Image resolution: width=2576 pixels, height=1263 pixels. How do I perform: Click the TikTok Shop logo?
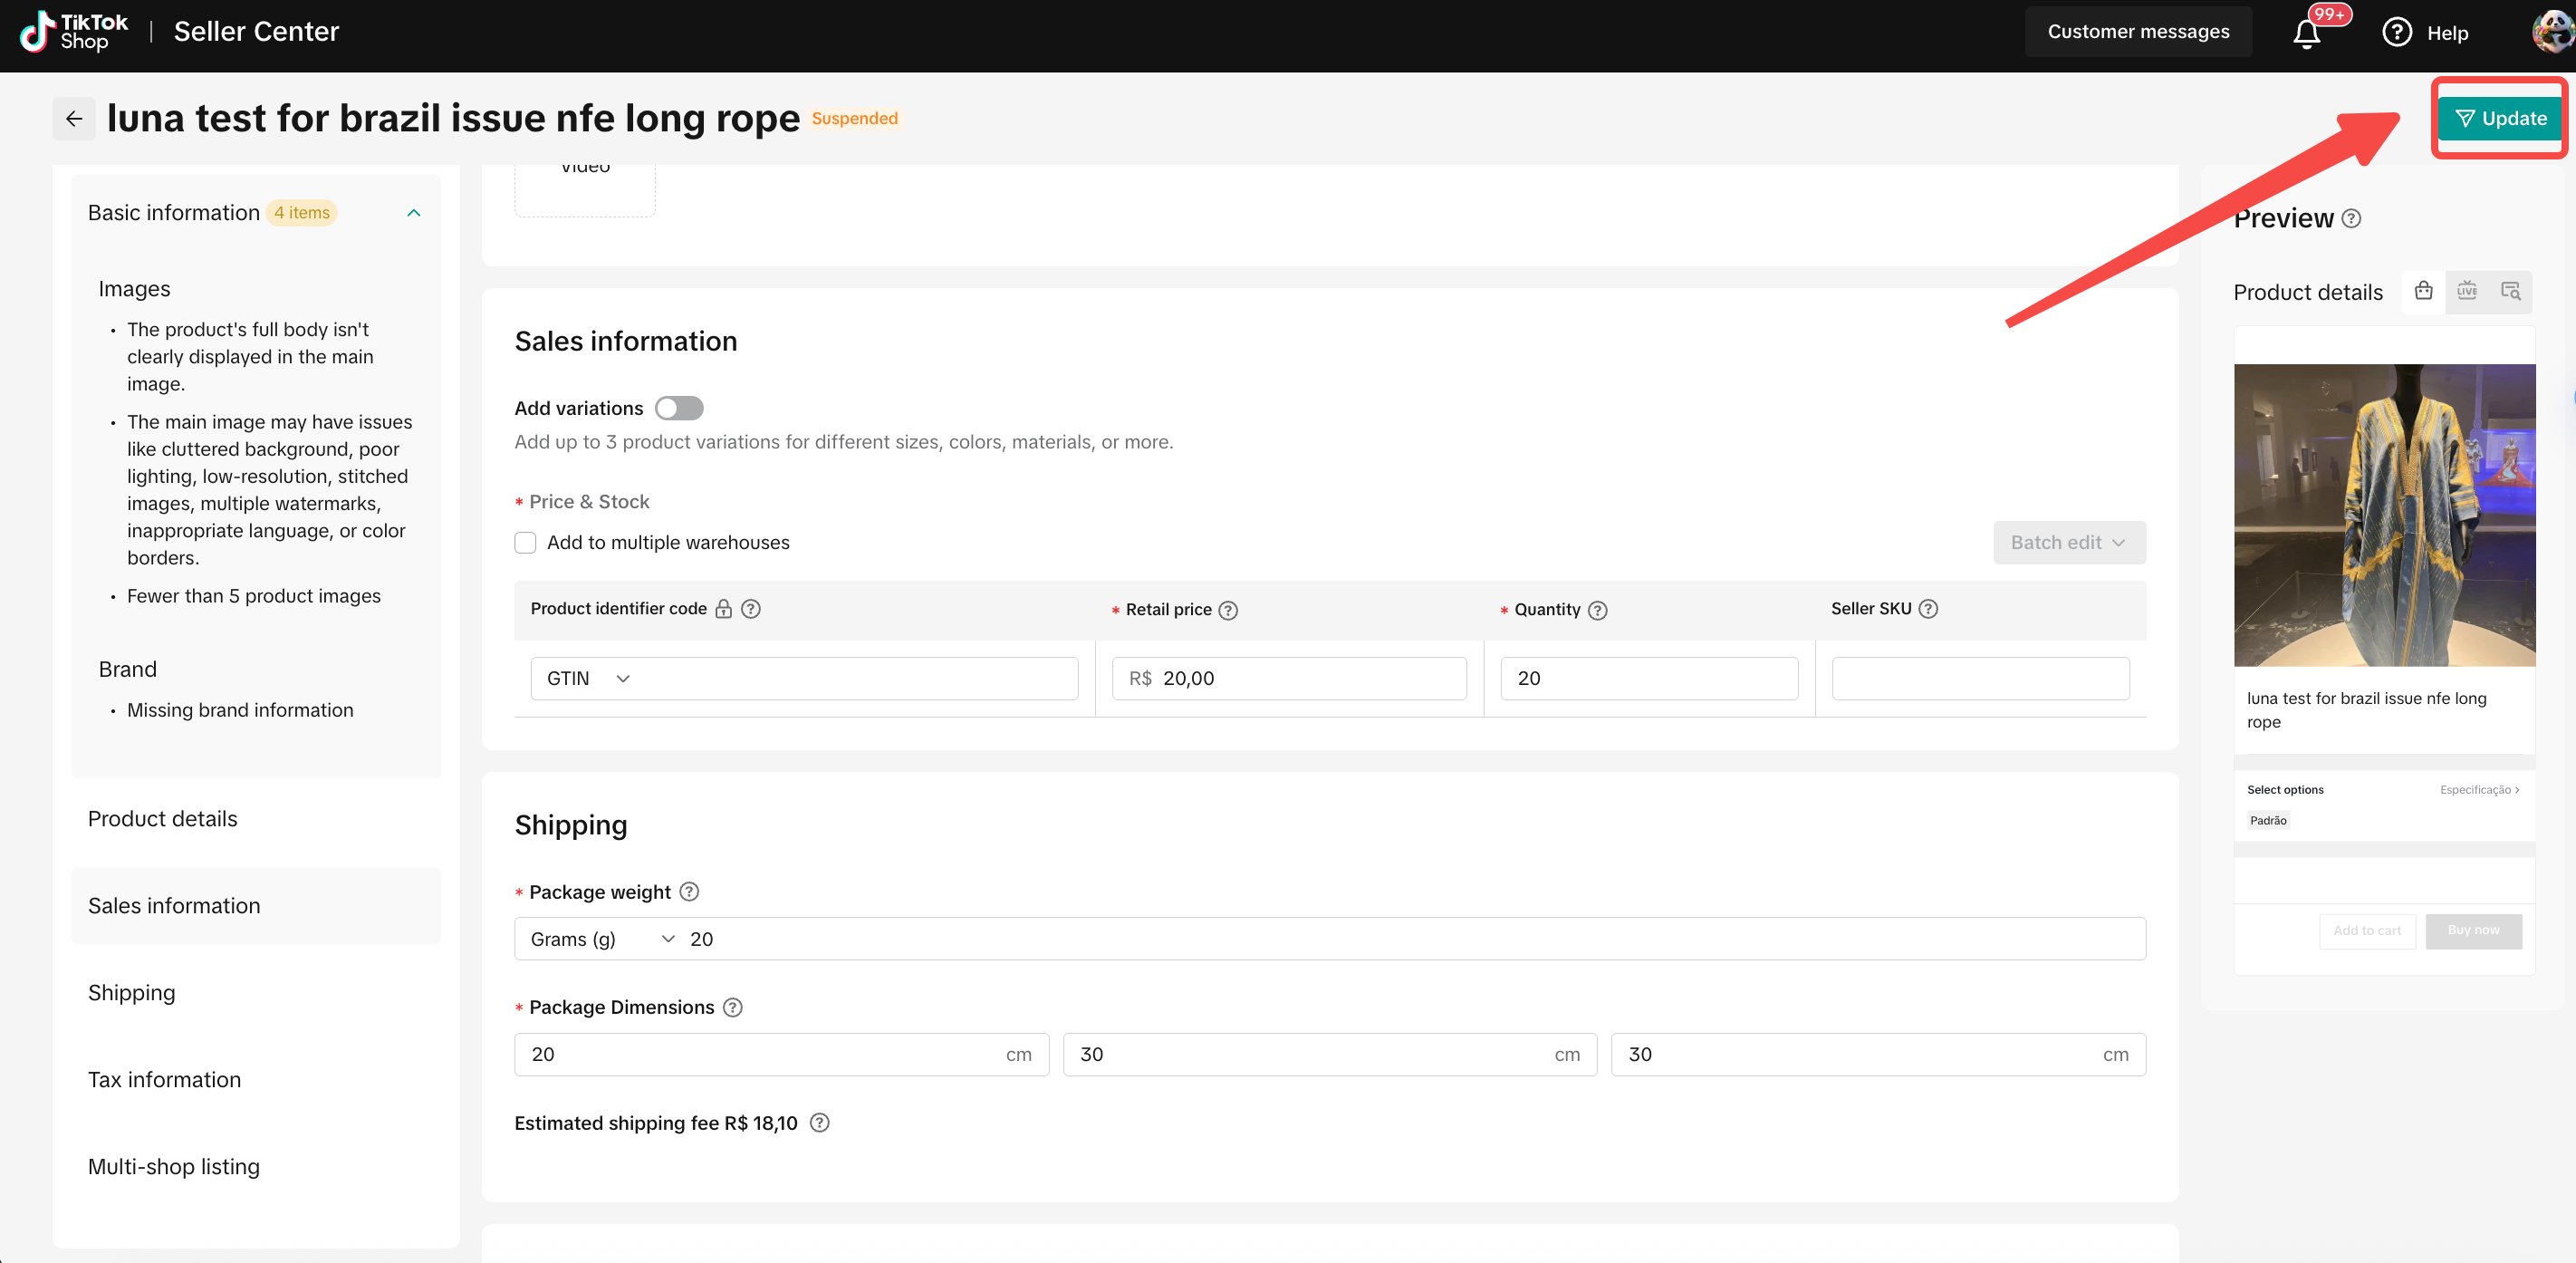click(74, 32)
